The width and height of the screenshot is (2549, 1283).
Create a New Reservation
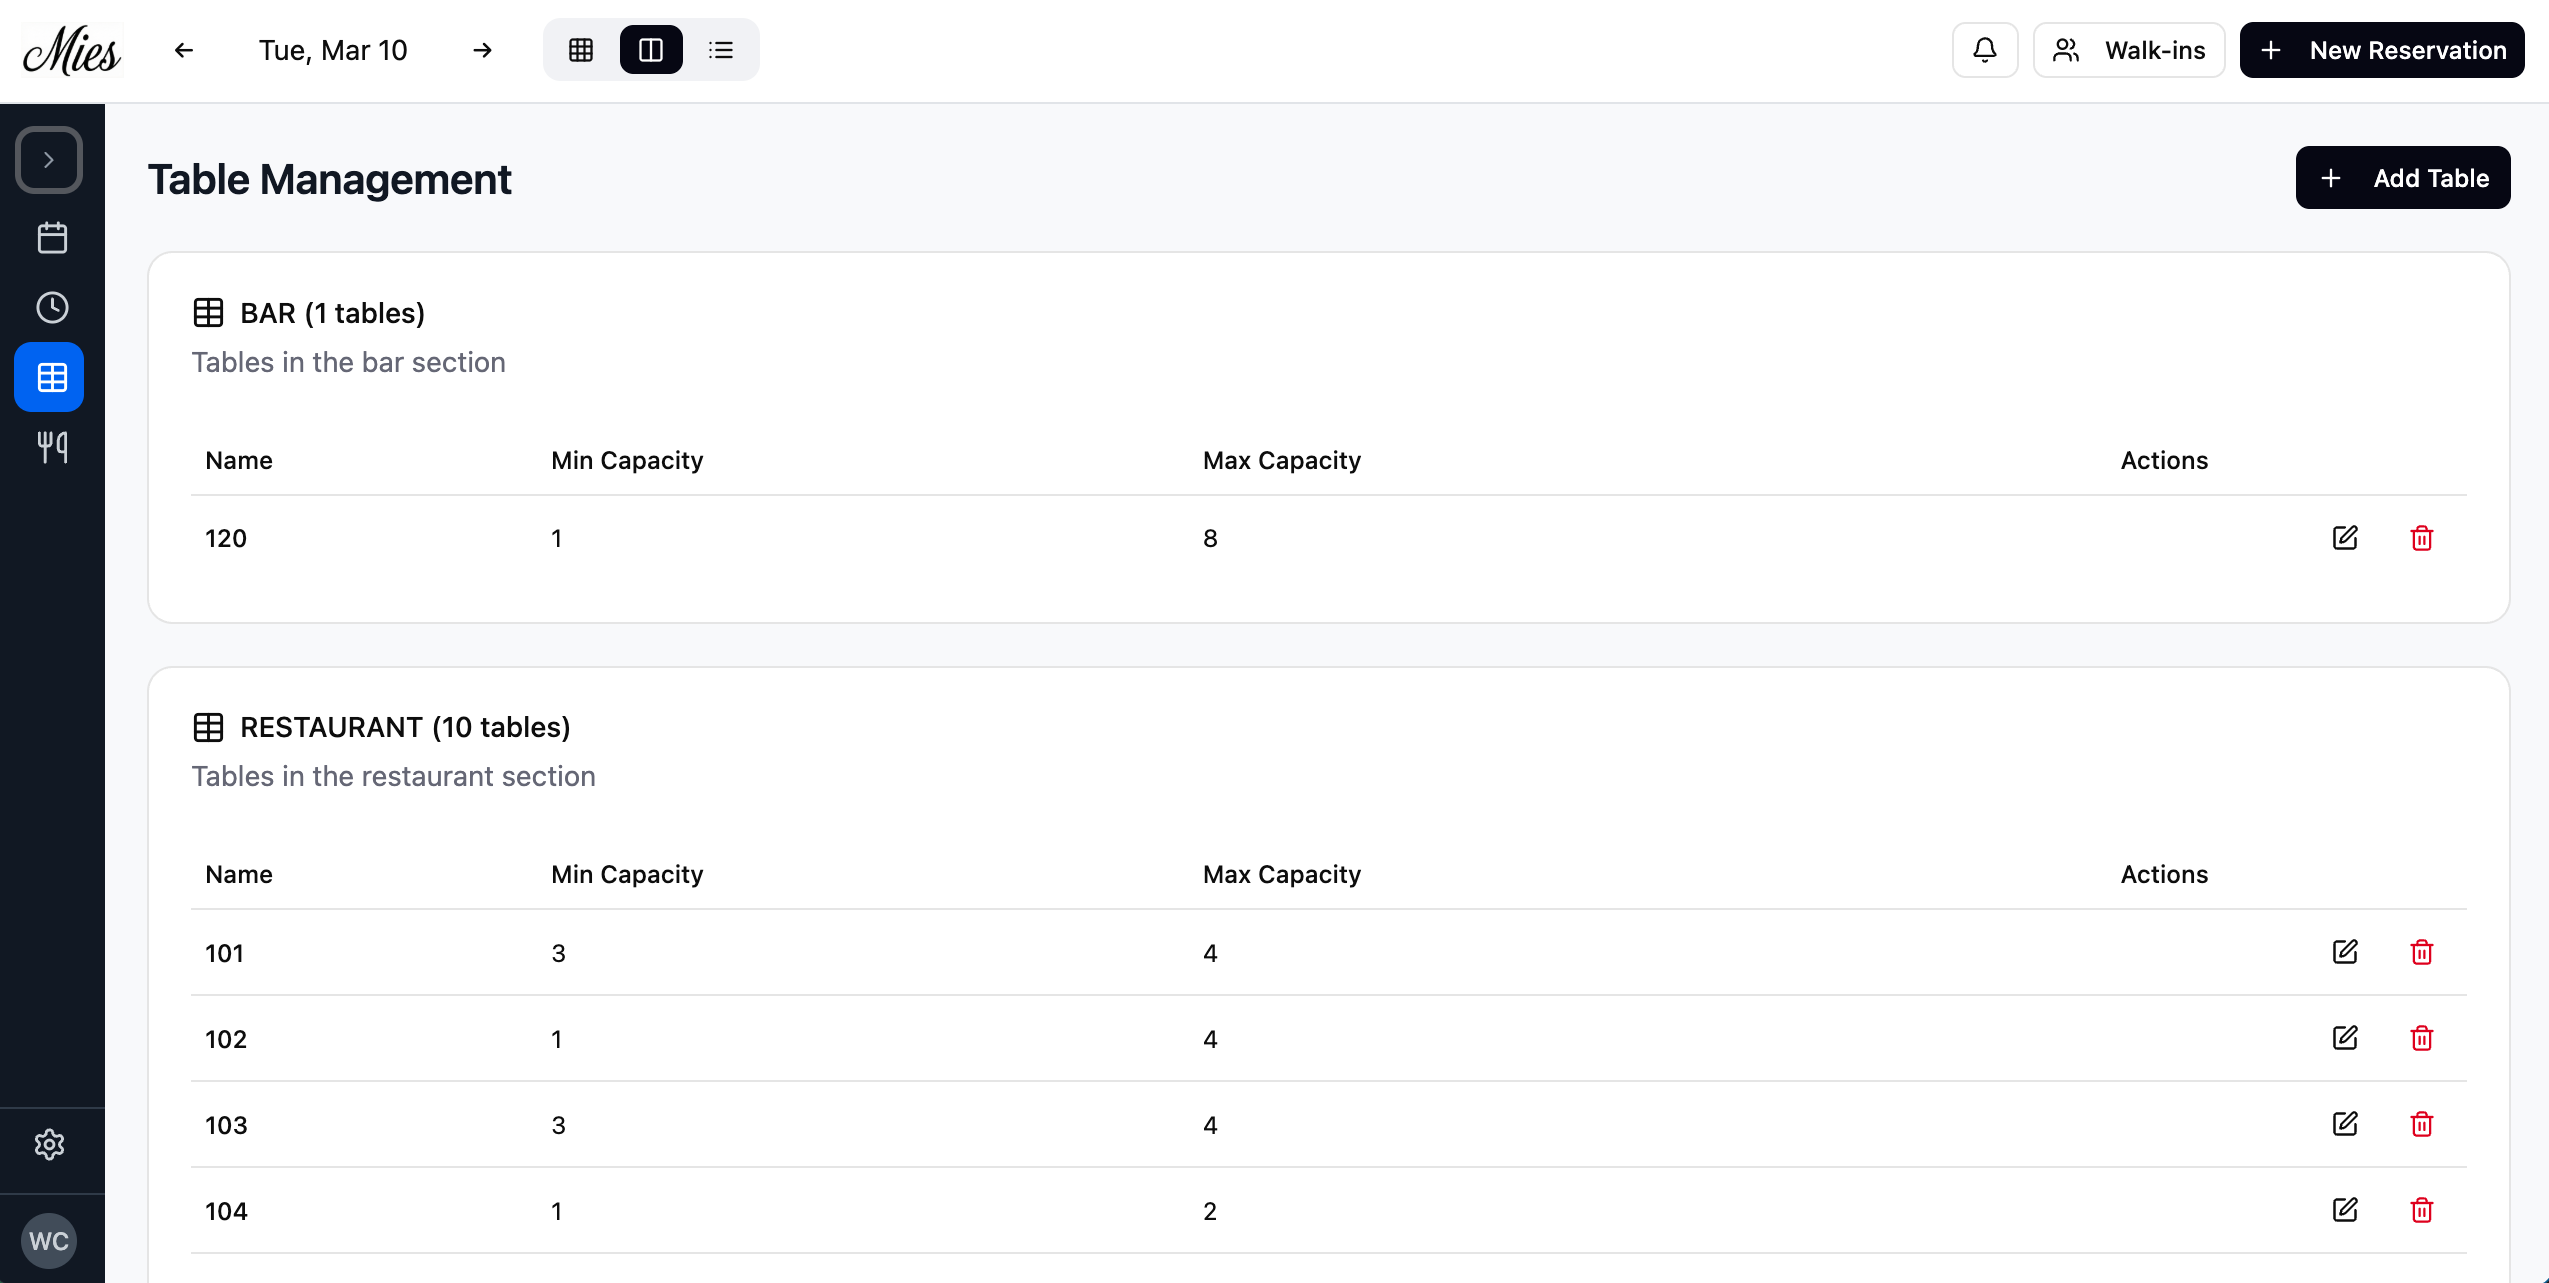pos(2382,50)
